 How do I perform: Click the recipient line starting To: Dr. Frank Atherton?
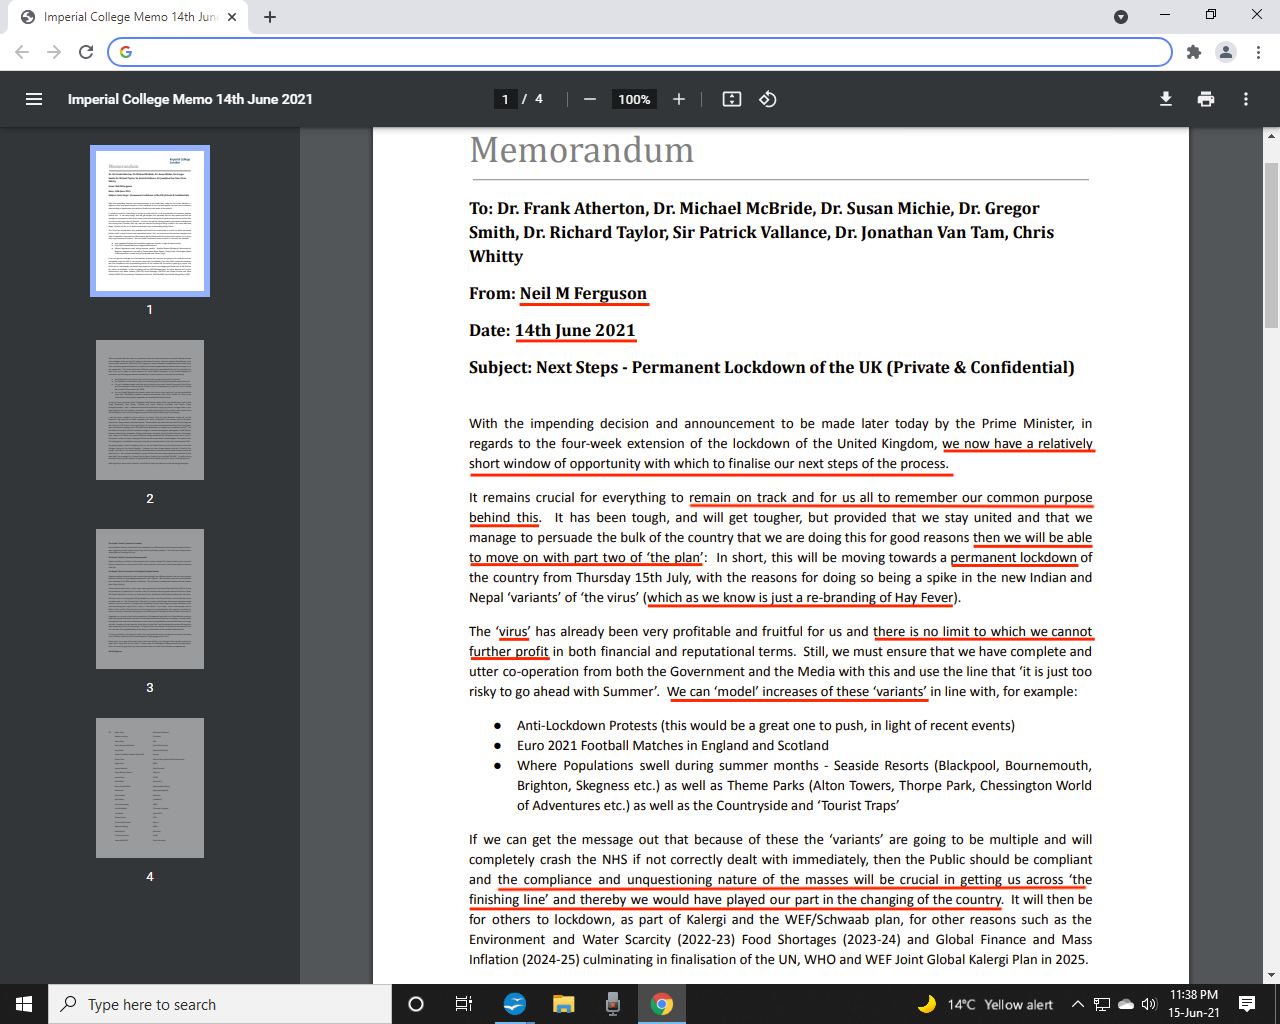pyautogui.click(x=762, y=232)
